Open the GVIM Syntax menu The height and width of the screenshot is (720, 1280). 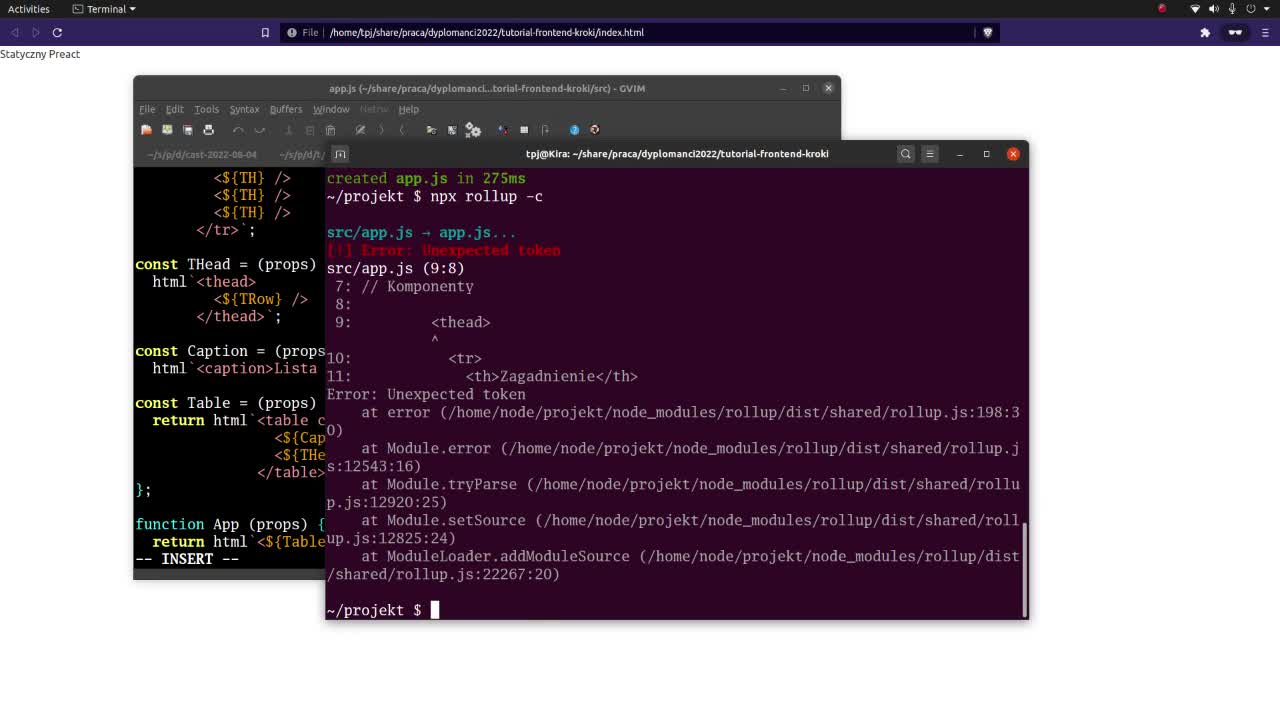click(244, 109)
